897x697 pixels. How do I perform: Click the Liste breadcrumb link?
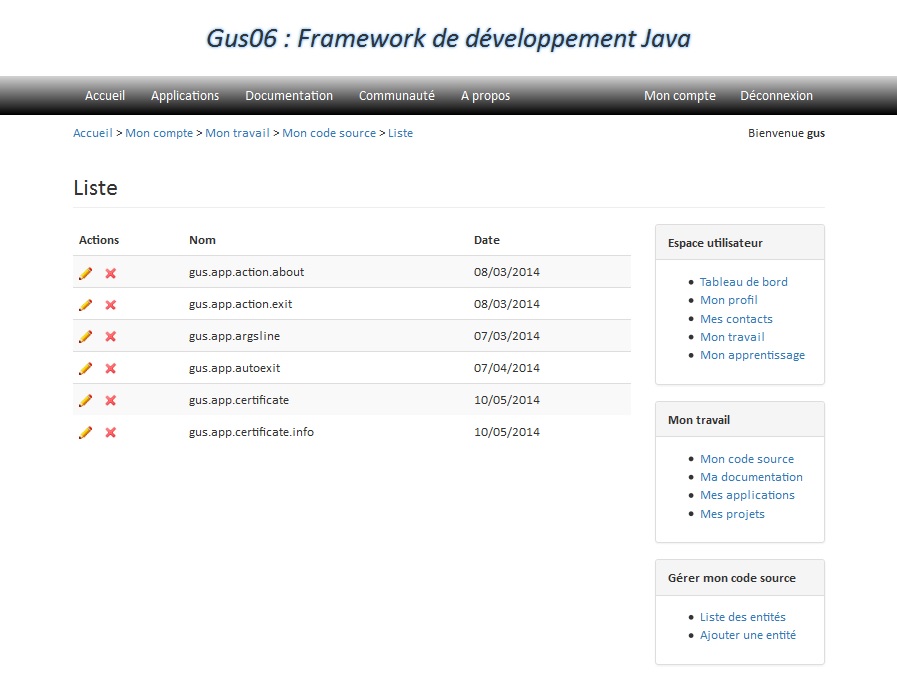click(x=400, y=133)
